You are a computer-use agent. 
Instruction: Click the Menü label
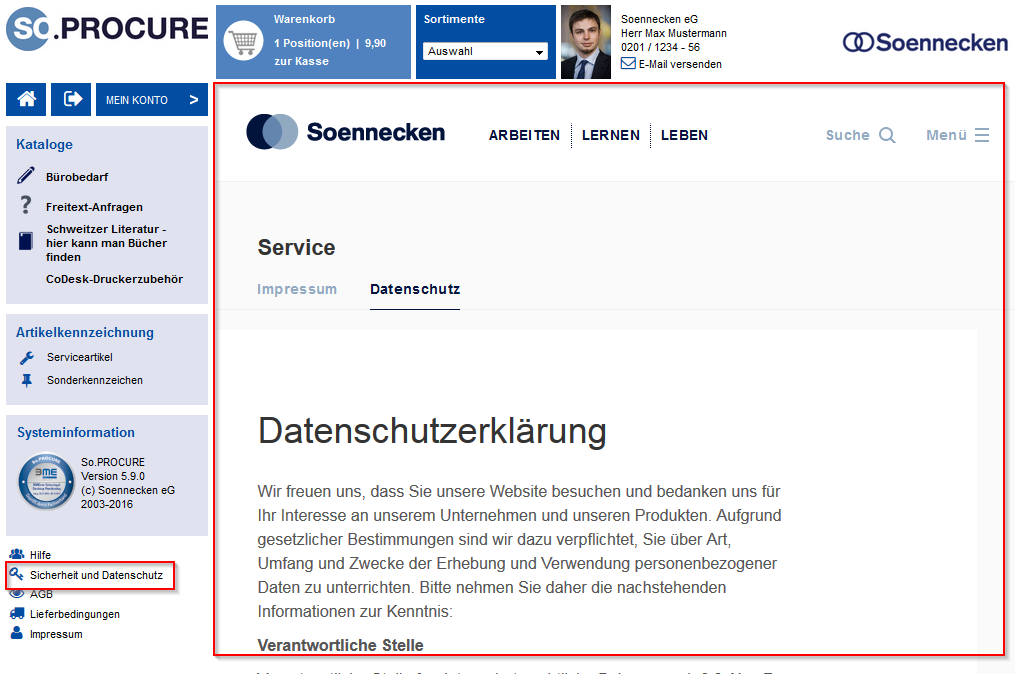(x=946, y=135)
